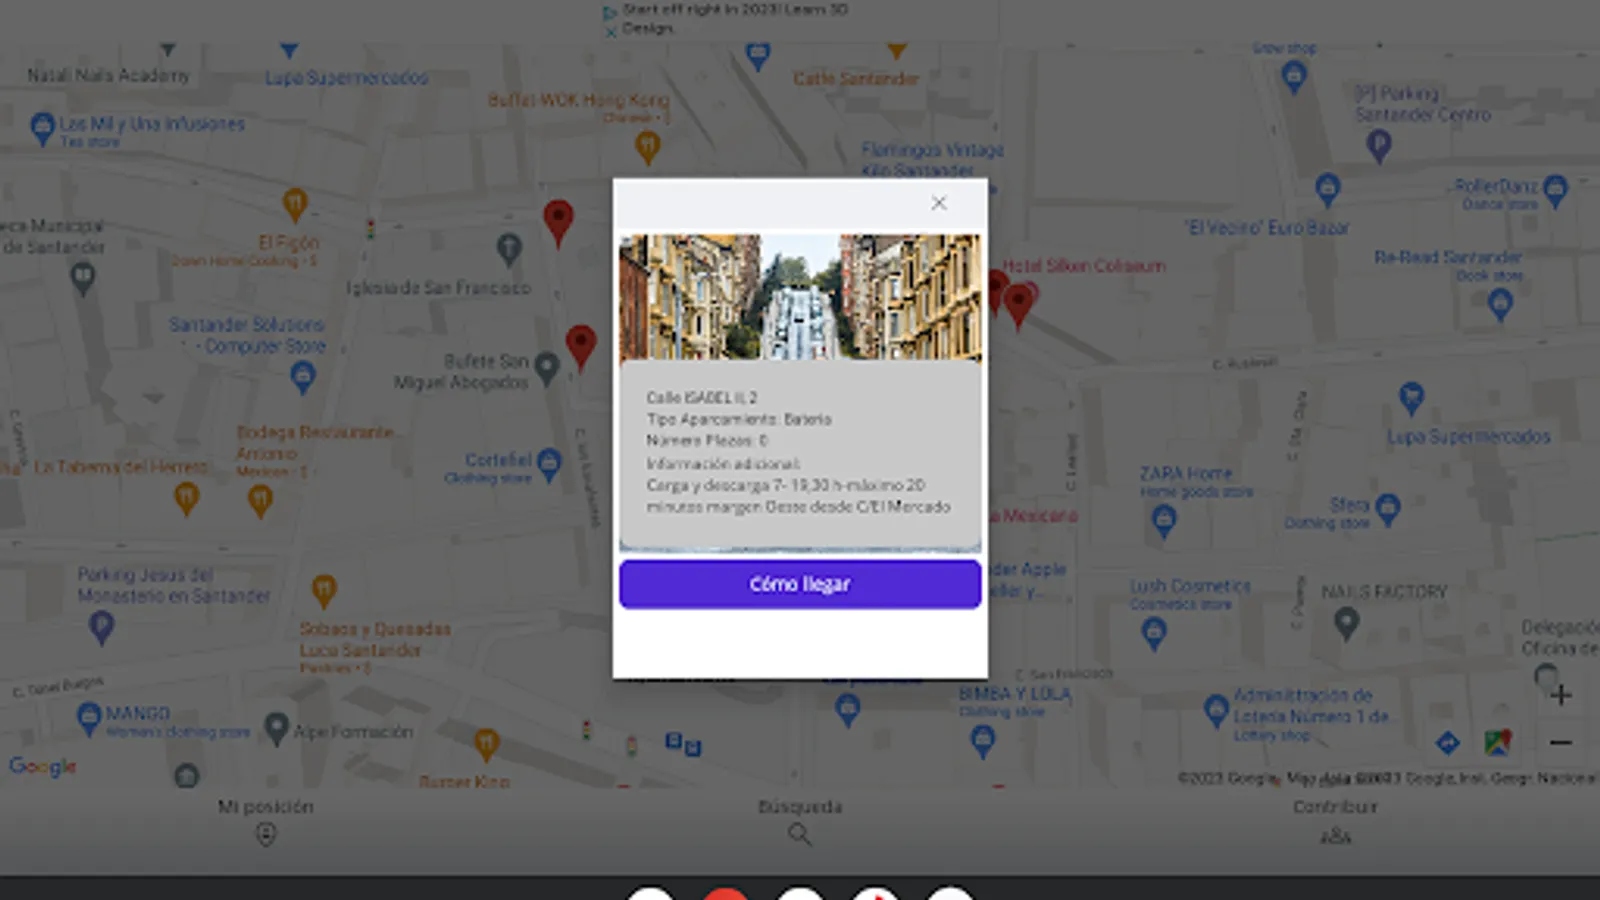This screenshot has width=1600, height=900.
Task: Open the Contribuir tab
Action: click(1335, 821)
